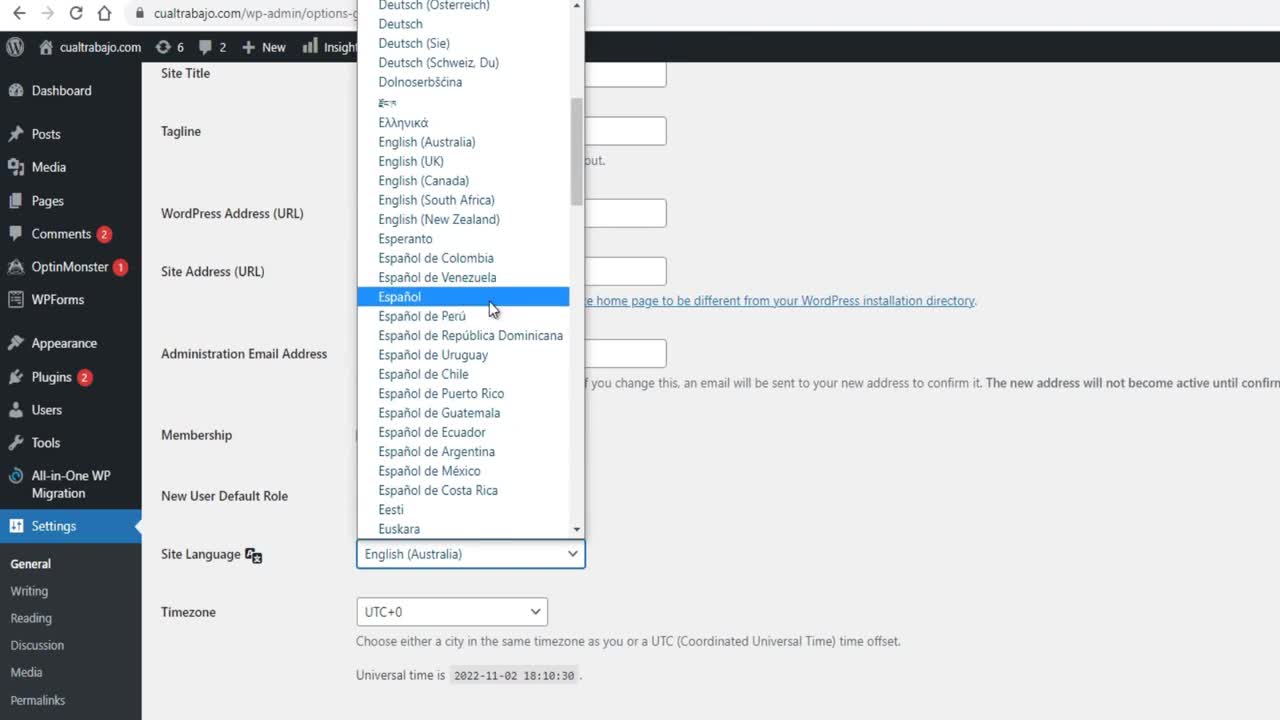This screenshot has height=720, width=1280.
Task: Choose Deutsch (Sie) option
Action: 463,43
